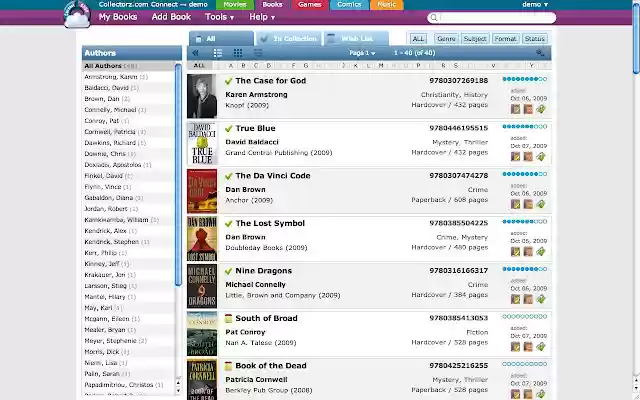Click green tag icon for The Da Vinci Code
Screen dimensions: 640x400
click(x=541, y=204)
